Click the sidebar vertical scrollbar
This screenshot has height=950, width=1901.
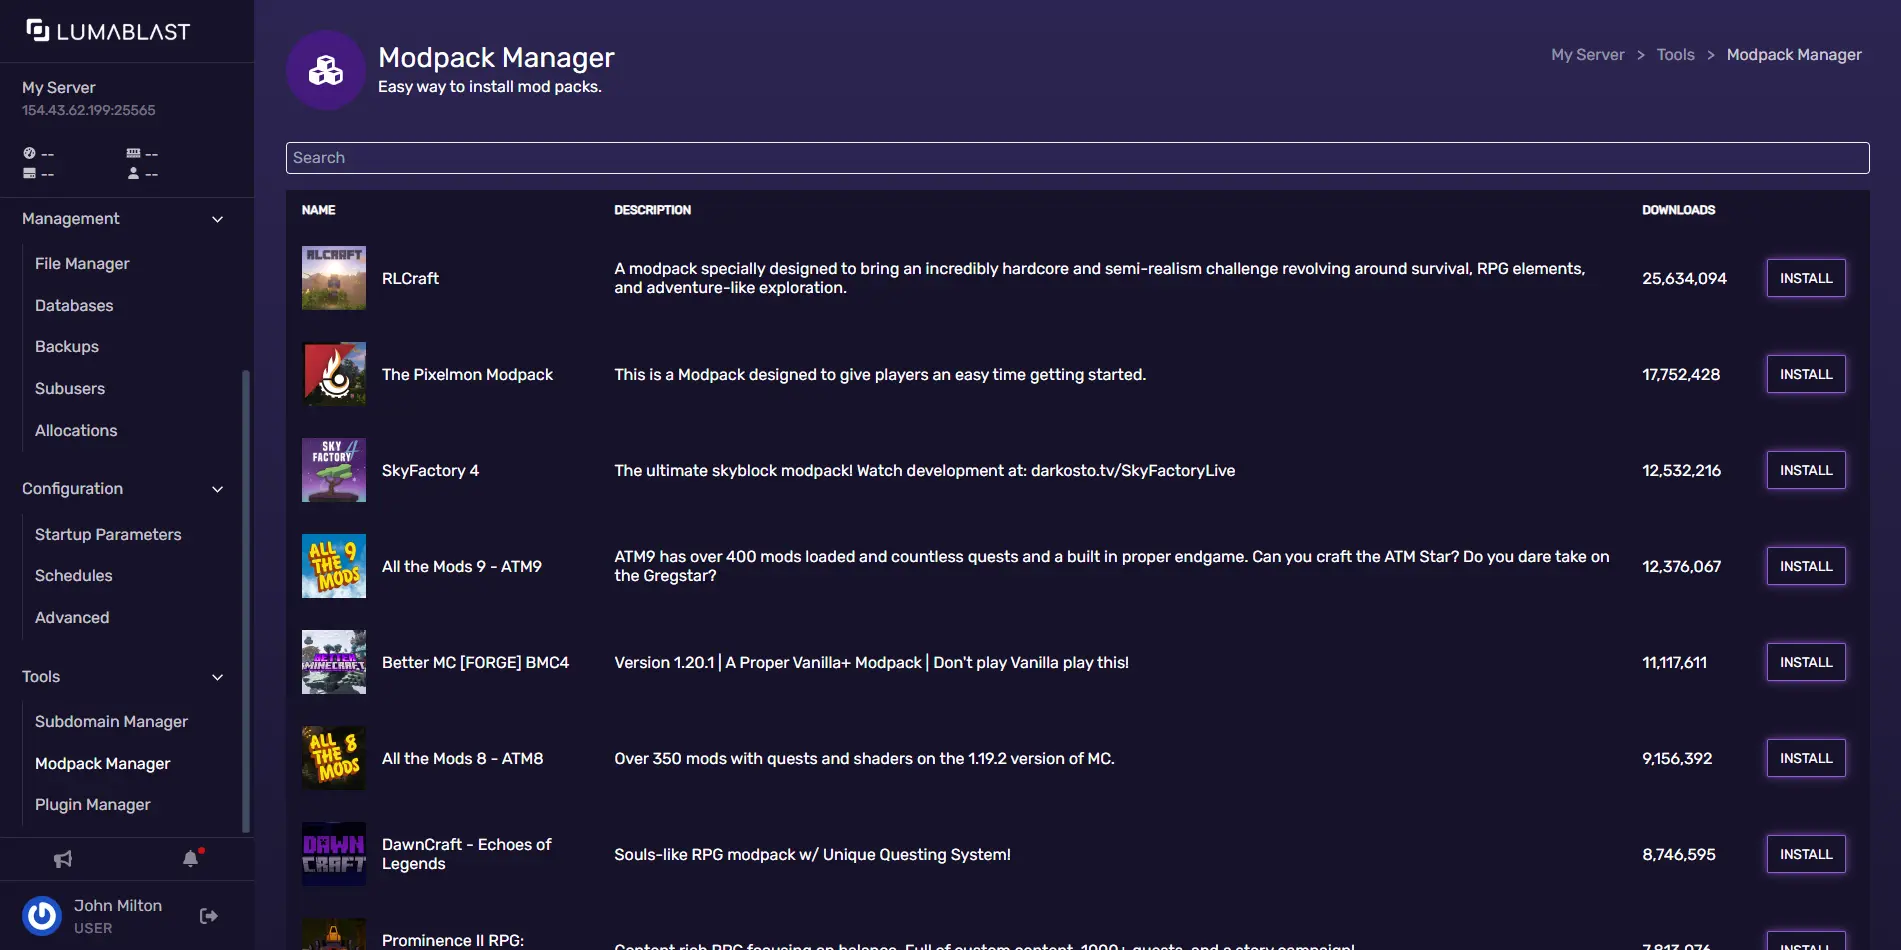point(246,600)
